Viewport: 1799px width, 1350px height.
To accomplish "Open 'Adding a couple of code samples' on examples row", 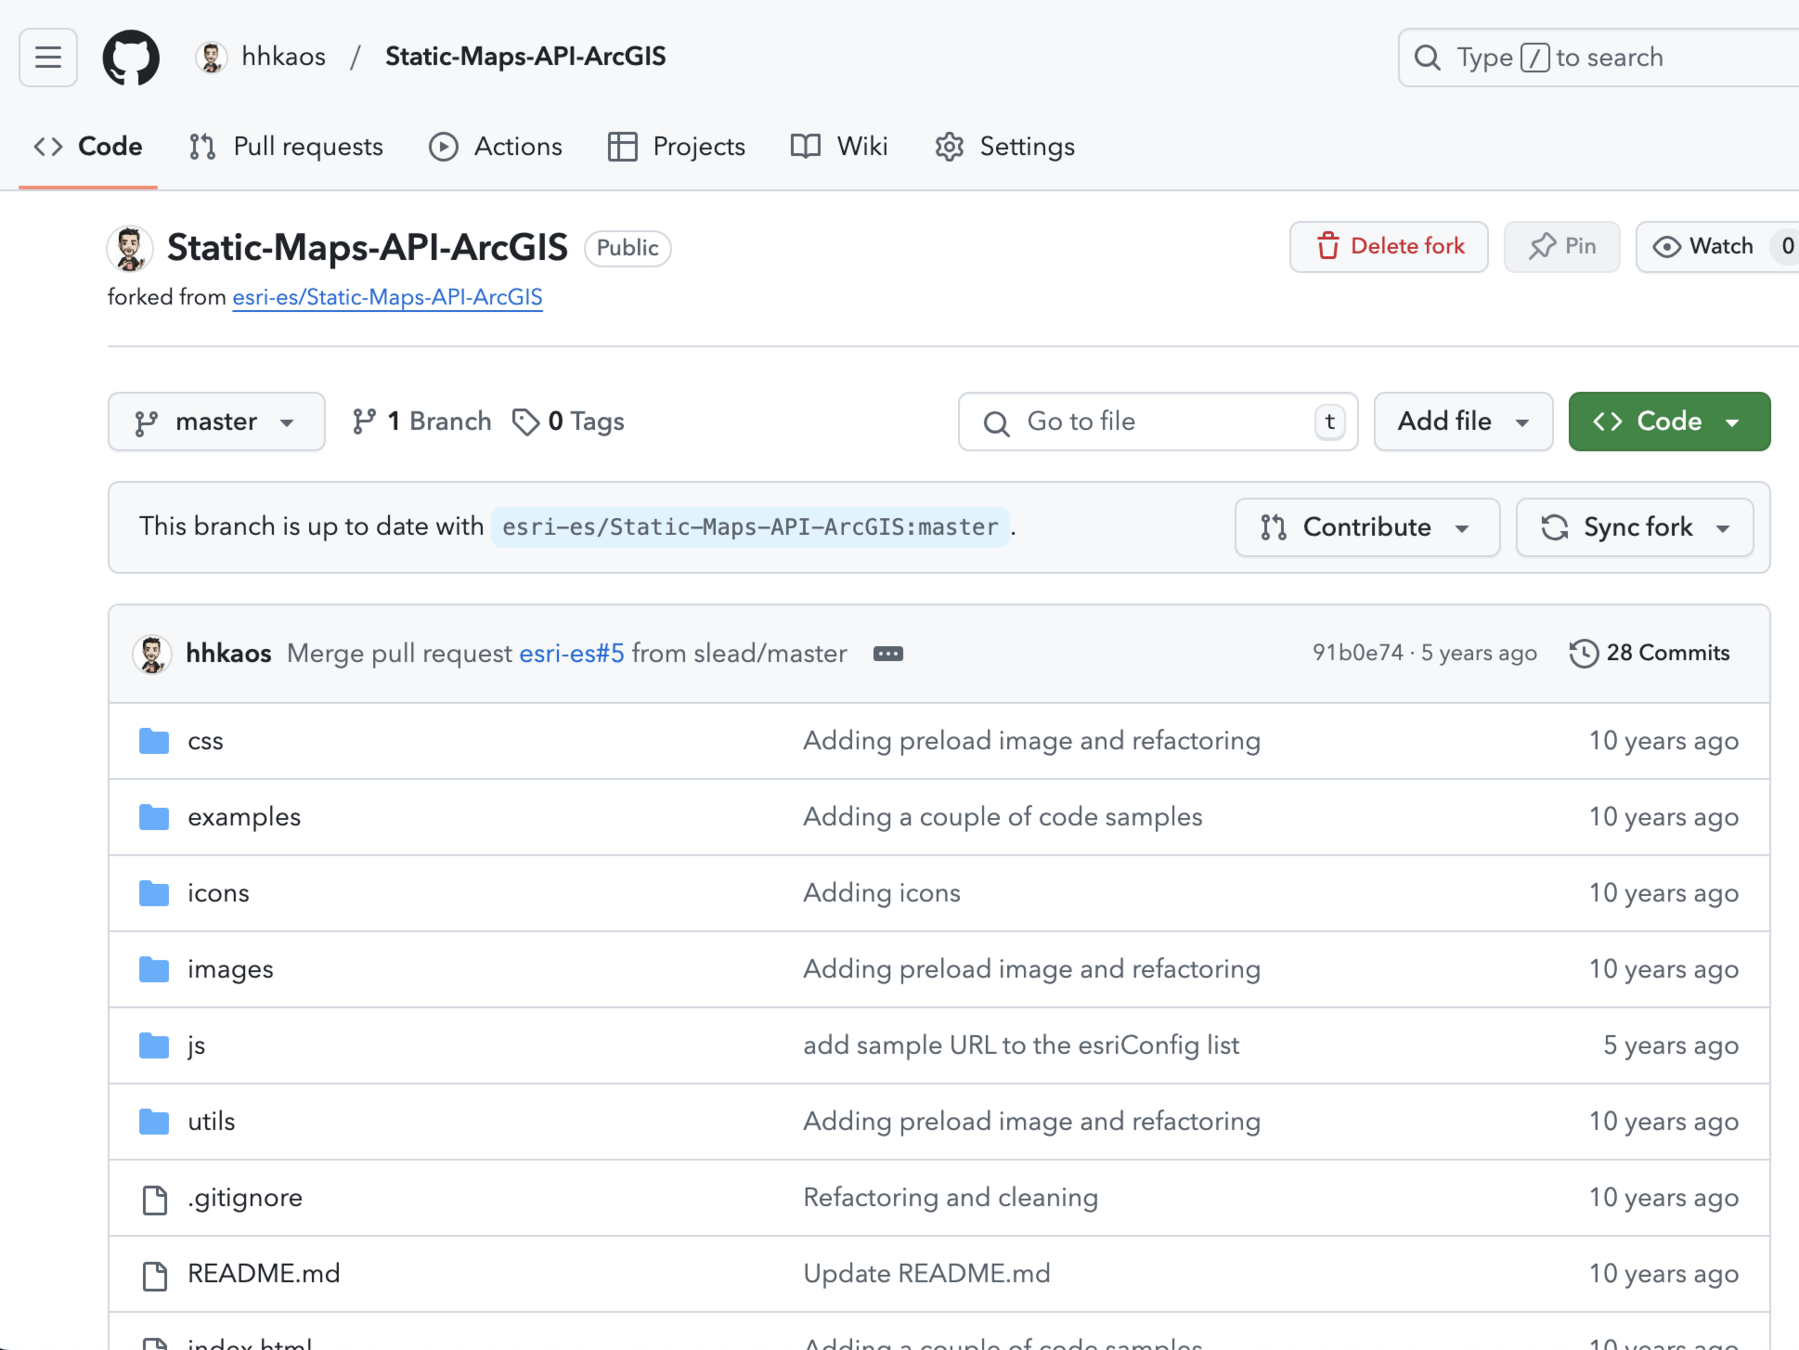I will 1003,817.
